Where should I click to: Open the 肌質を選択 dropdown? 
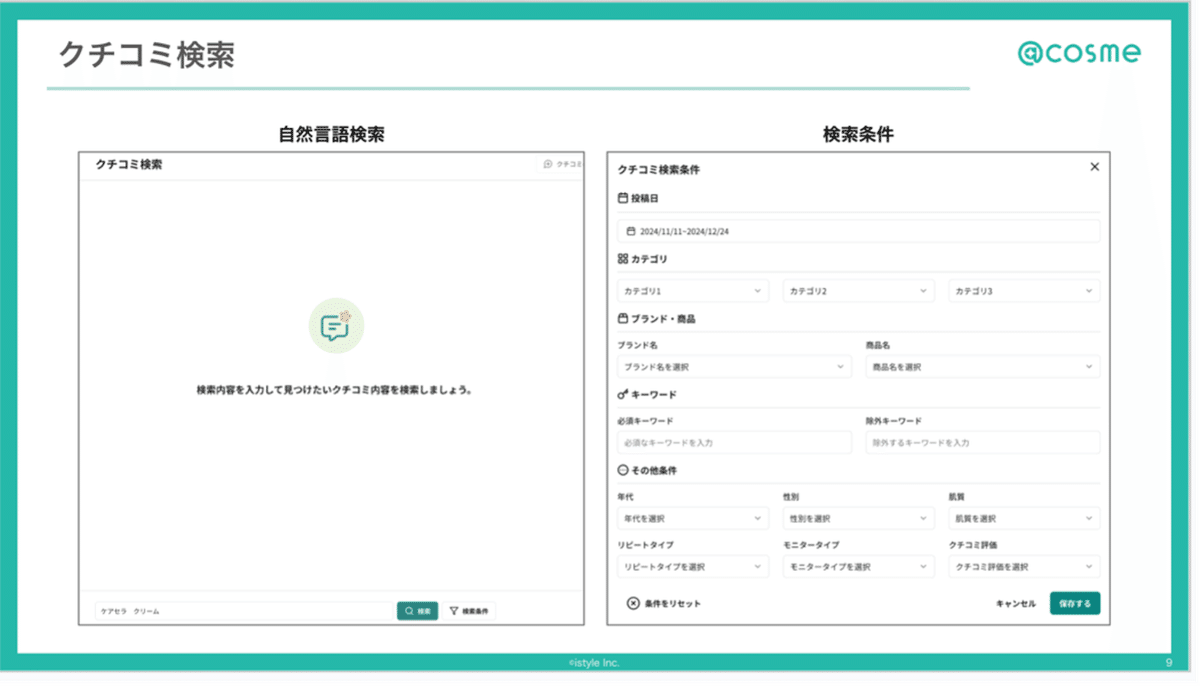[x=1024, y=519]
